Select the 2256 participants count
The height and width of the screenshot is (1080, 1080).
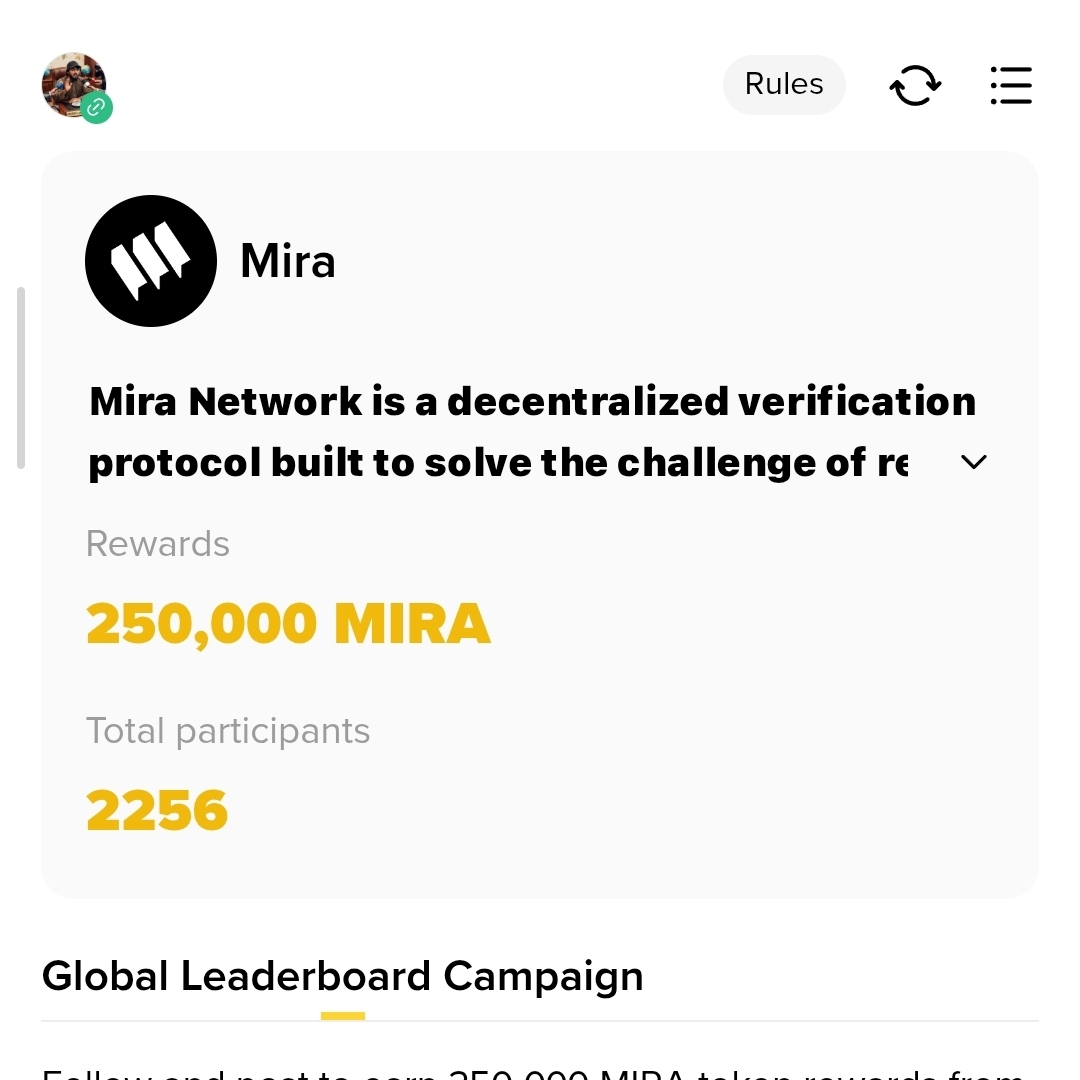[157, 810]
